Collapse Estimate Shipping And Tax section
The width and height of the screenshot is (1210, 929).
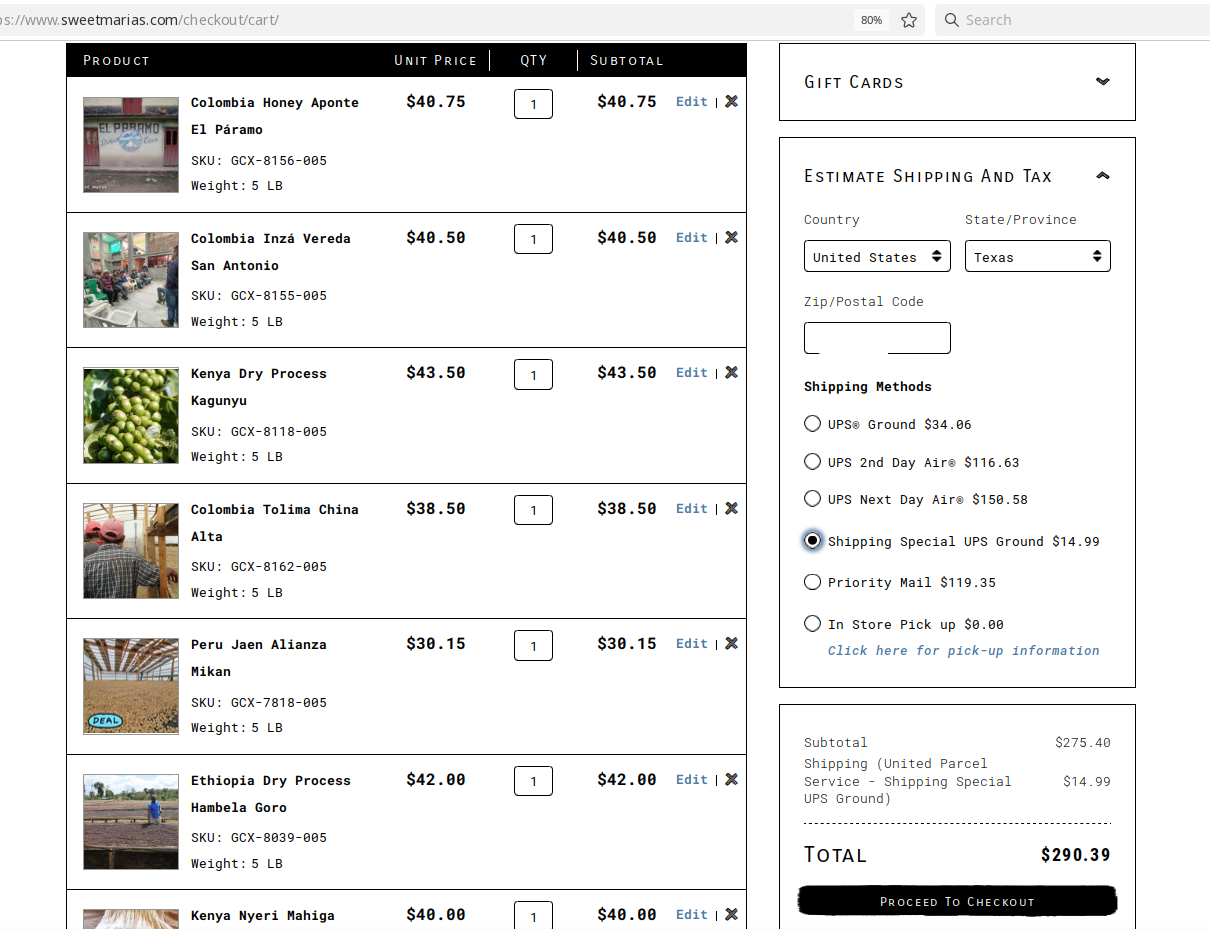1102,176
